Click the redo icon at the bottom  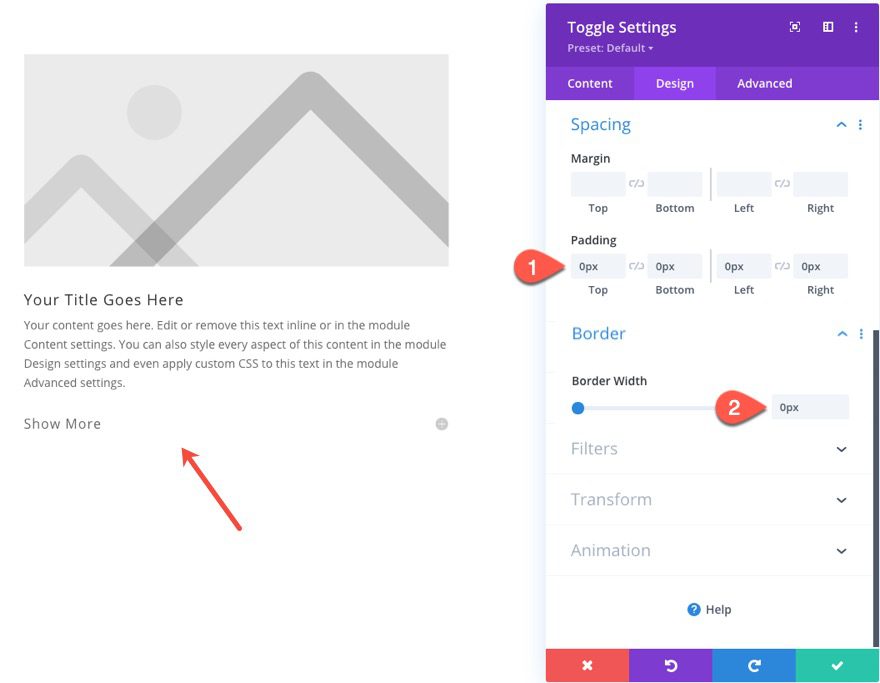tap(753, 665)
